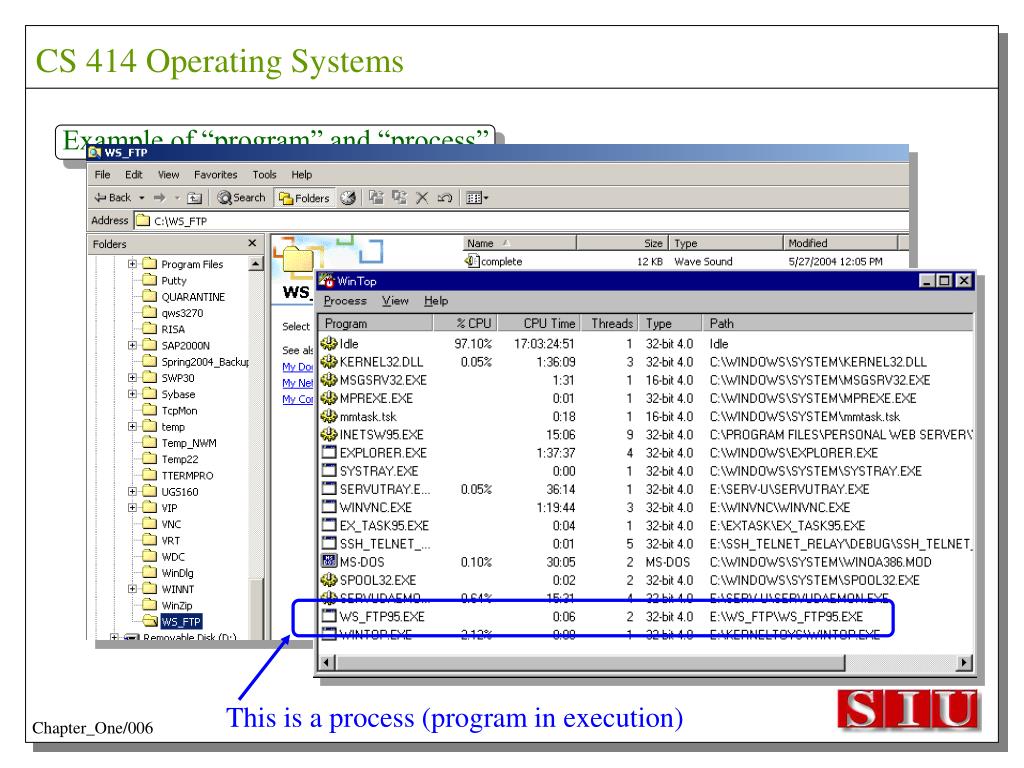Expand the WINNT folder node
1024x768 pixels.
click(133, 588)
